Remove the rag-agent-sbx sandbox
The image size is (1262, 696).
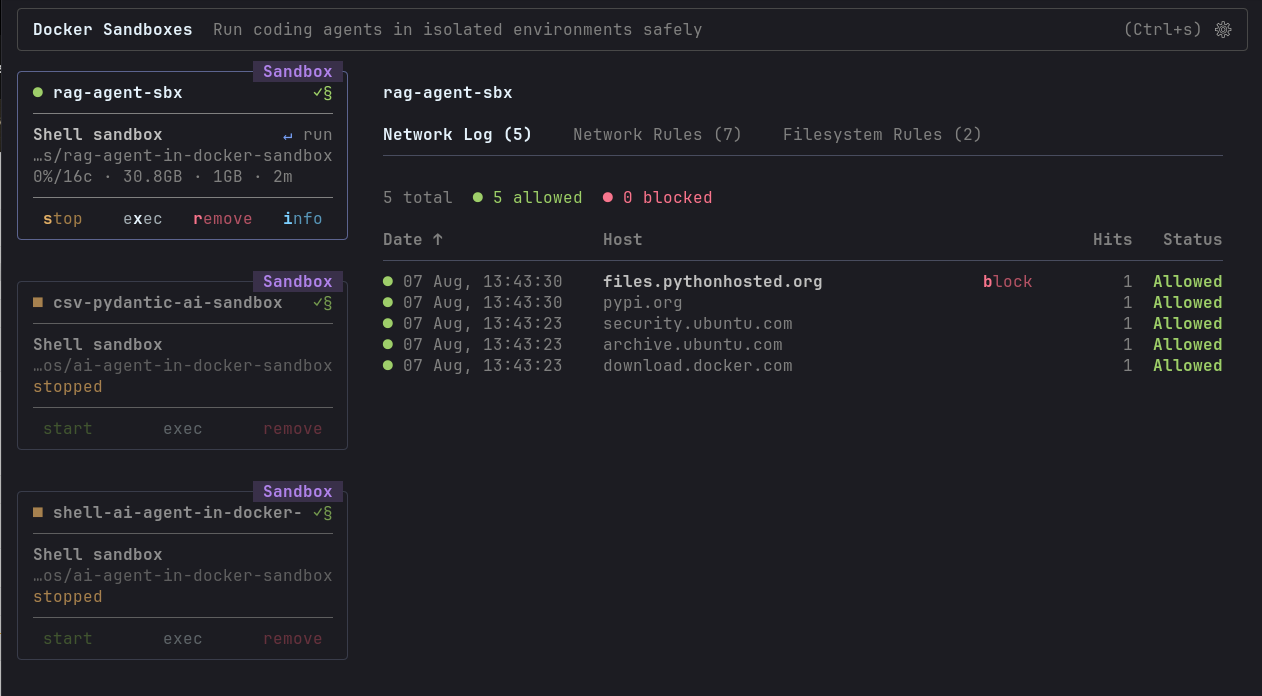pos(223,219)
